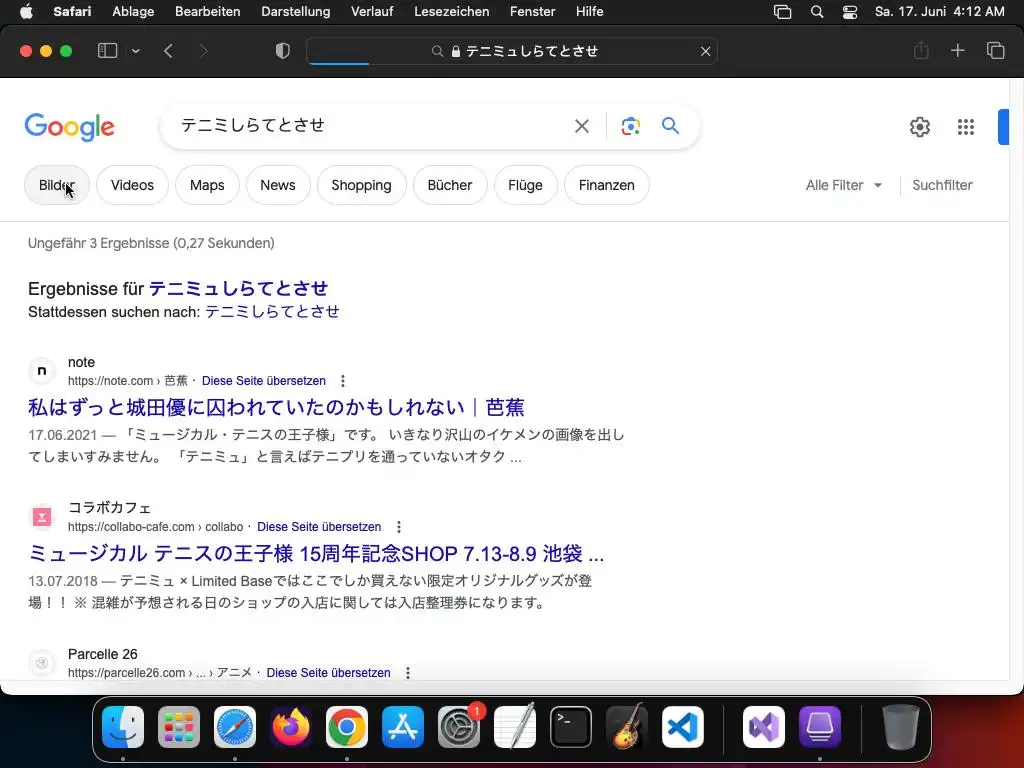Search by image with Google Lens icon
Viewport: 1024px width, 768px height.
click(x=630, y=126)
